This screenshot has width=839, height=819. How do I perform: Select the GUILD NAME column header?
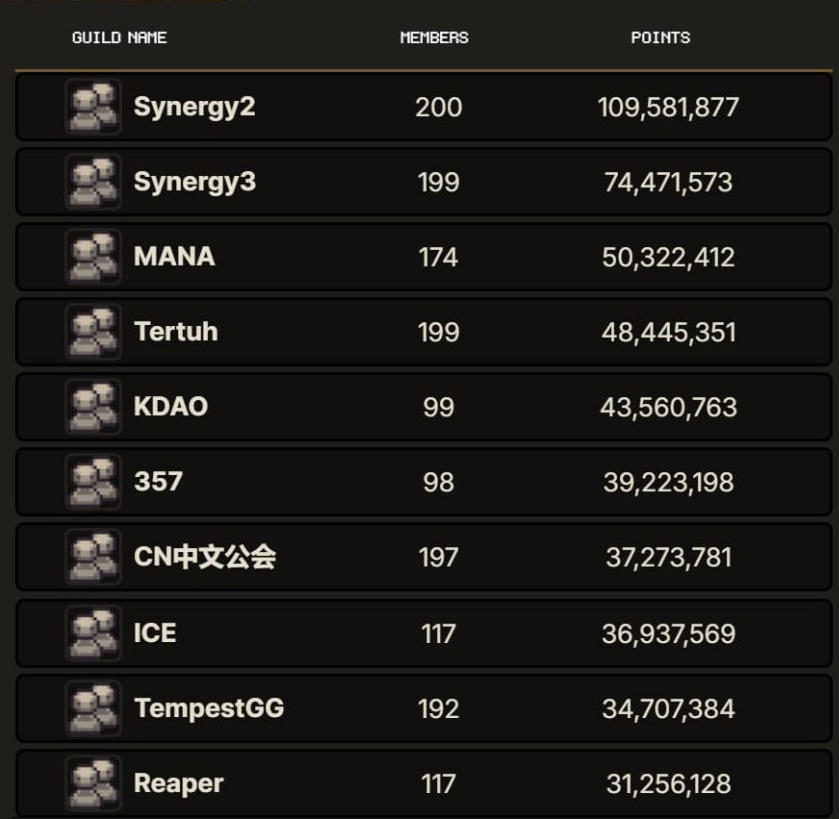(120, 38)
